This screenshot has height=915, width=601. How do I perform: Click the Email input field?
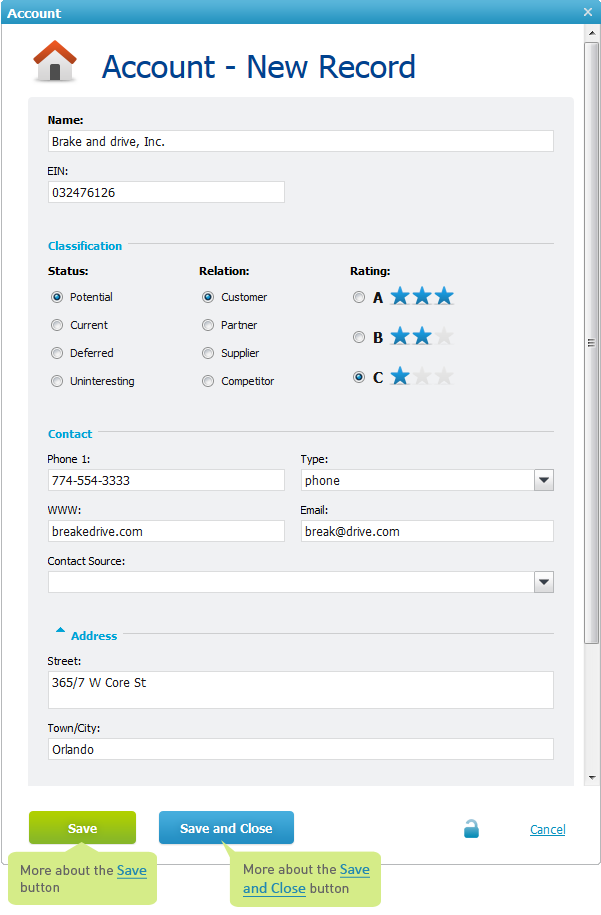tap(427, 531)
